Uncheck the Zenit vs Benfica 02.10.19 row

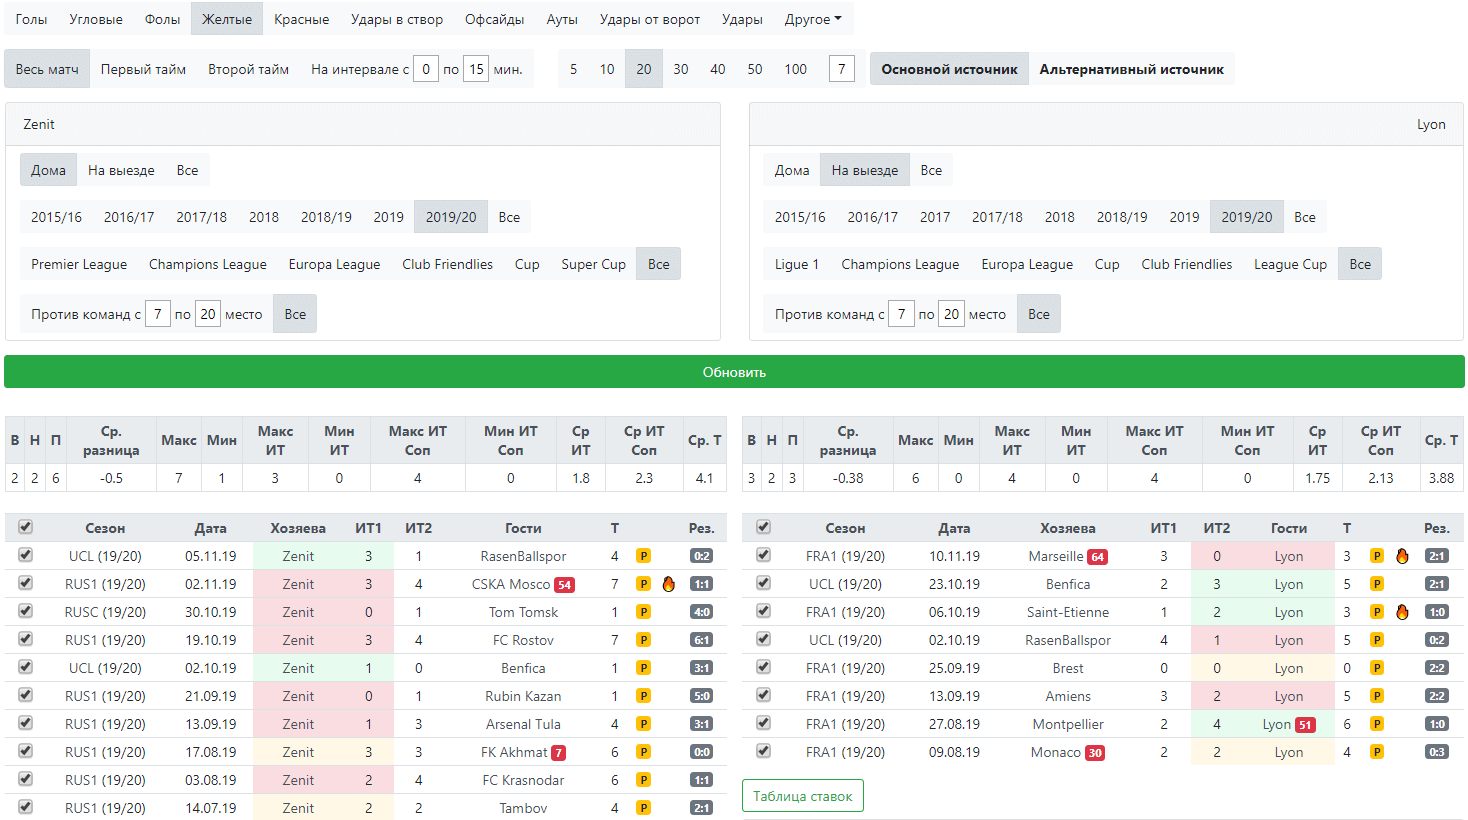tap(25, 667)
